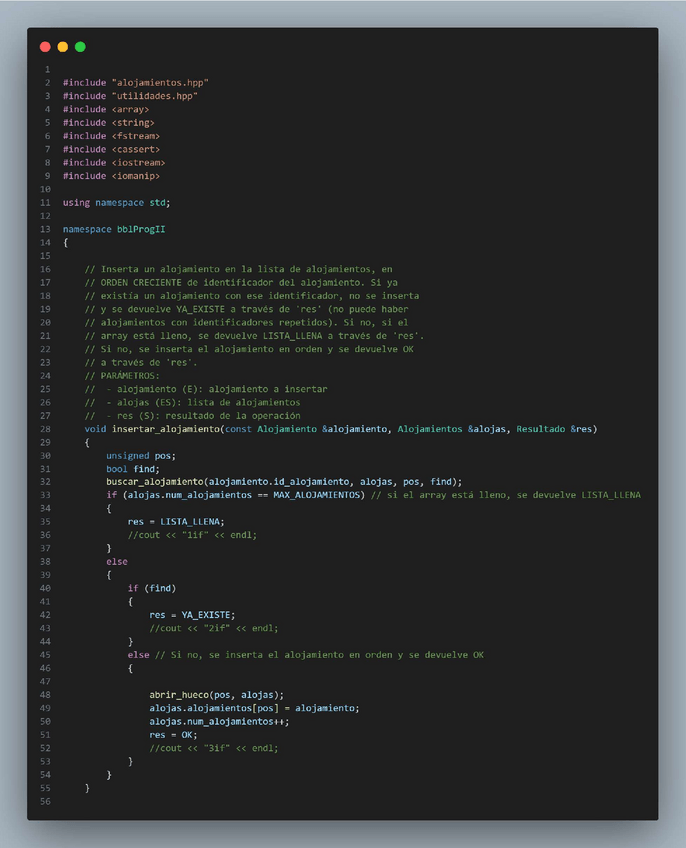The width and height of the screenshot is (686, 848).
Task: Click the "alojamientos.hpp" include line
Action: [135, 82]
